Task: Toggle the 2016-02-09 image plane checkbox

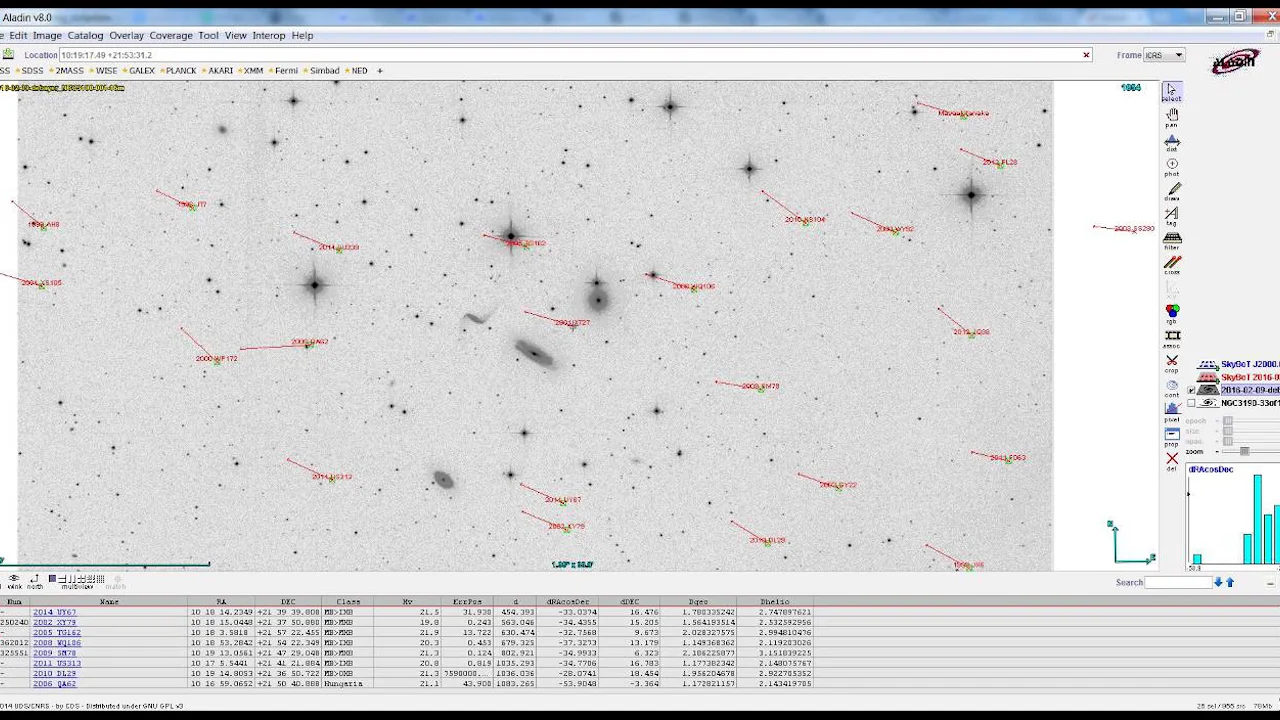Action: pyautogui.click(x=1191, y=390)
